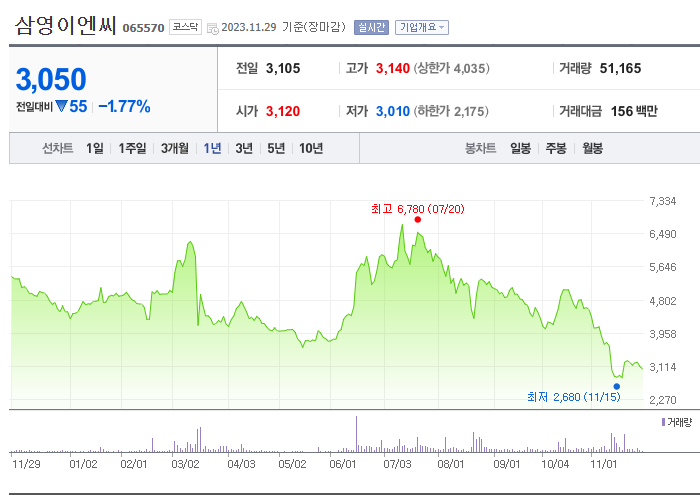The height and width of the screenshot is (495, 700).
Task: Click the 최고 6,780 (07/20) label
Action: pyautogui.click(x=417, y=209)
